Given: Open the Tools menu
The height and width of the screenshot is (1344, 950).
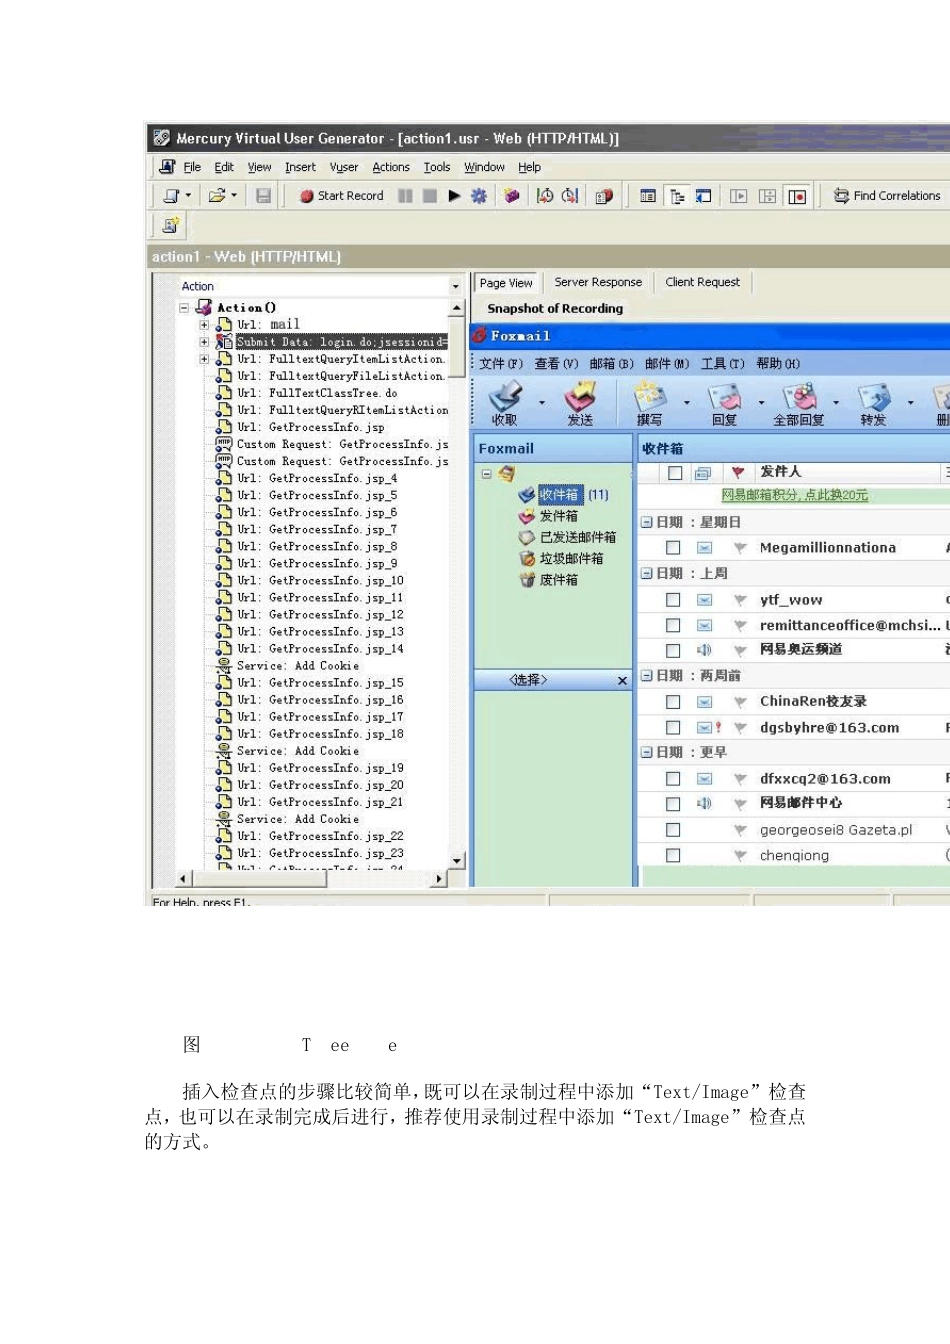Looking at the screenshot, I should [437, 167].
